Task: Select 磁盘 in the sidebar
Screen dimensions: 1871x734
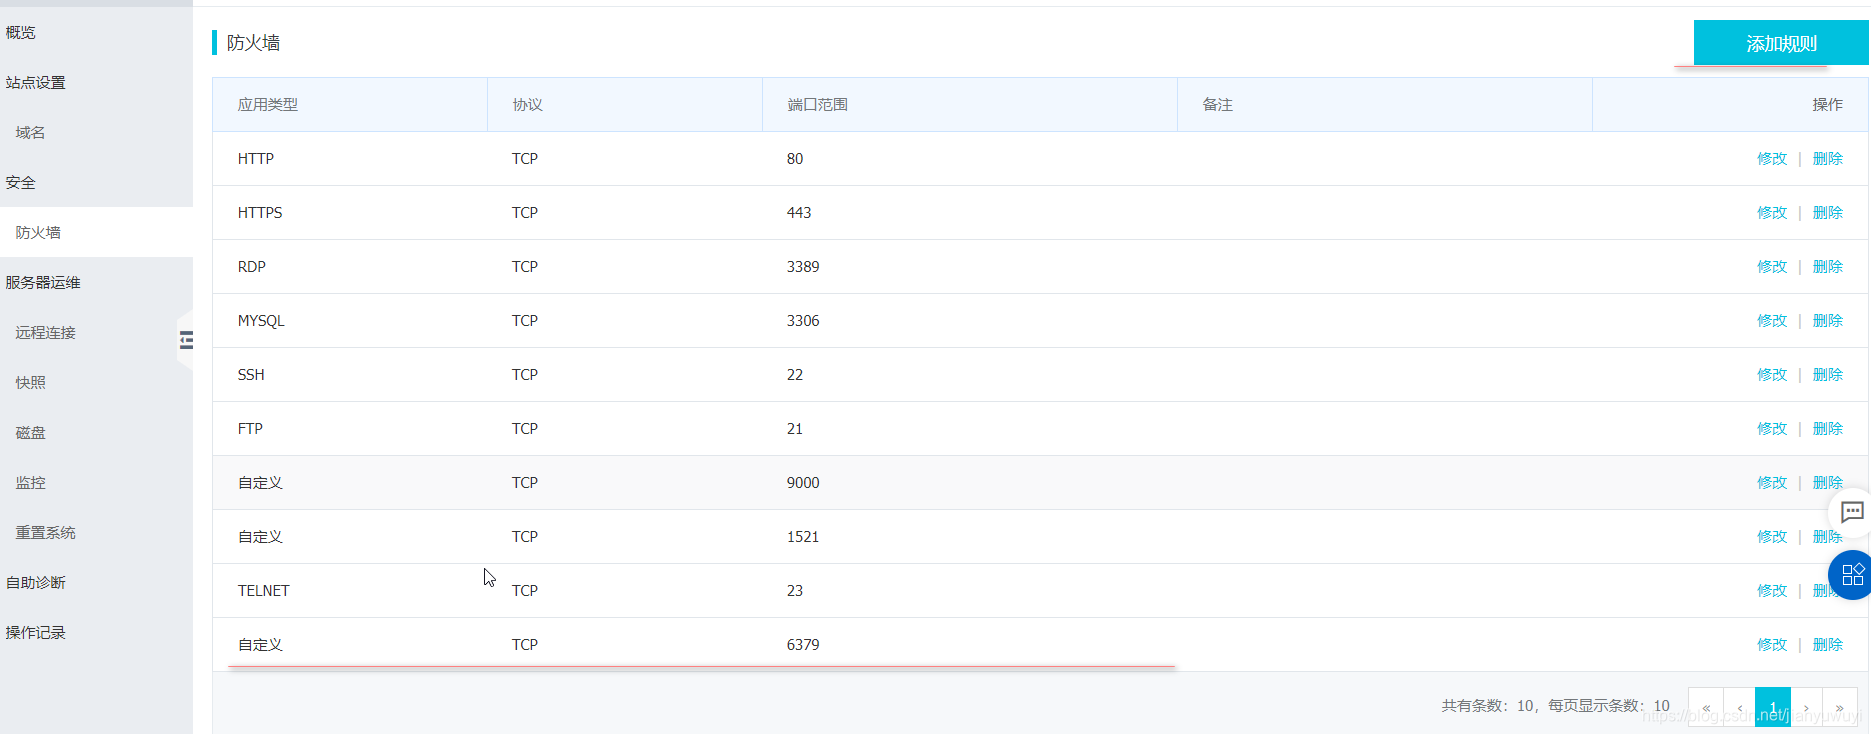Action: (30, 432)
